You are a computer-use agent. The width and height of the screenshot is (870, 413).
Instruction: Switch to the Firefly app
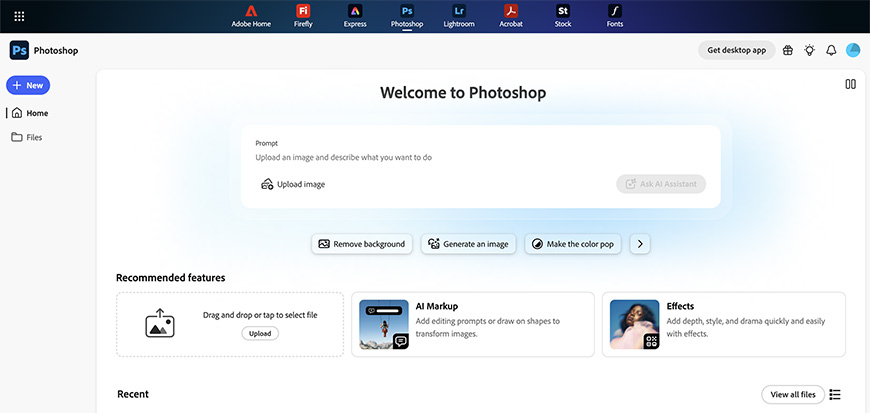(303, 16)
